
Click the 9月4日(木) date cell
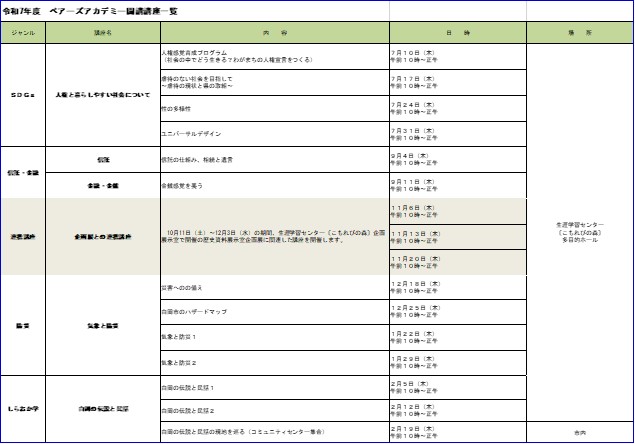pyautogui.click(x=458, y=160)
